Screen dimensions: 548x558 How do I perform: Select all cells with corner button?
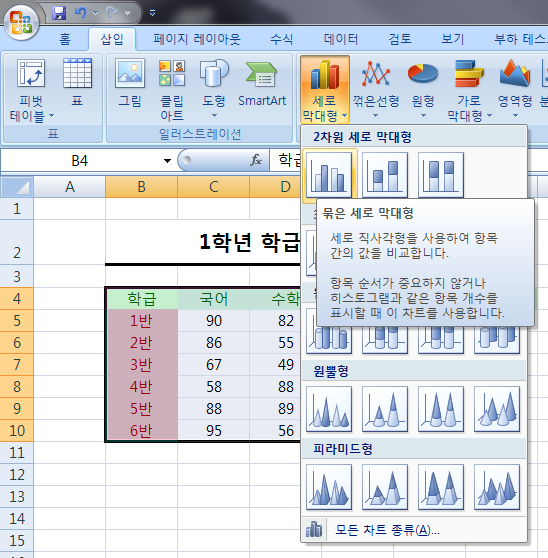(x=17, y=187)
